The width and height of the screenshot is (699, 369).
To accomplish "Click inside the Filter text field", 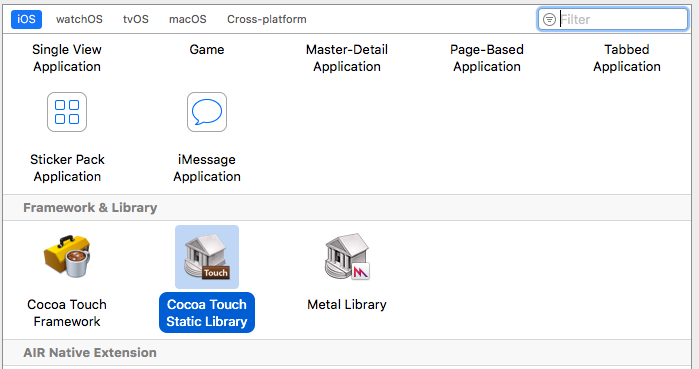I will pos(613,19).
